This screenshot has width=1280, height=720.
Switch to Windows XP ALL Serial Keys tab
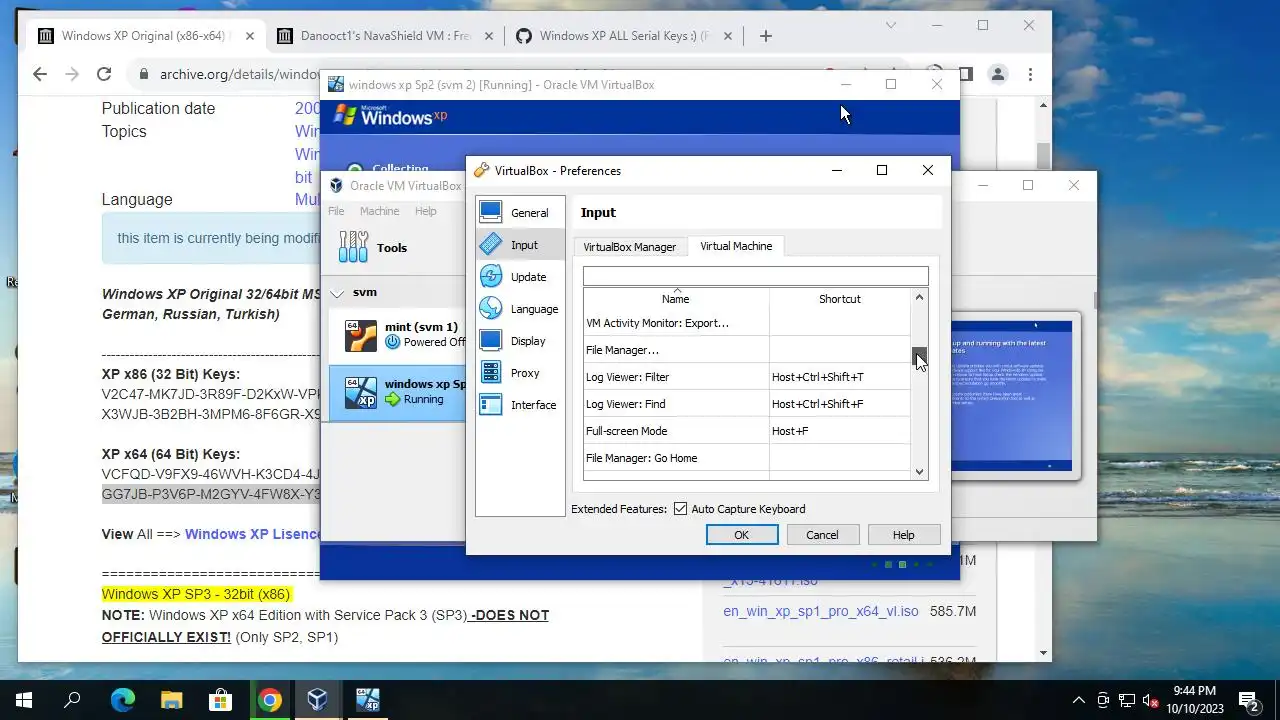pyautogui.click(x=625, y=36)
